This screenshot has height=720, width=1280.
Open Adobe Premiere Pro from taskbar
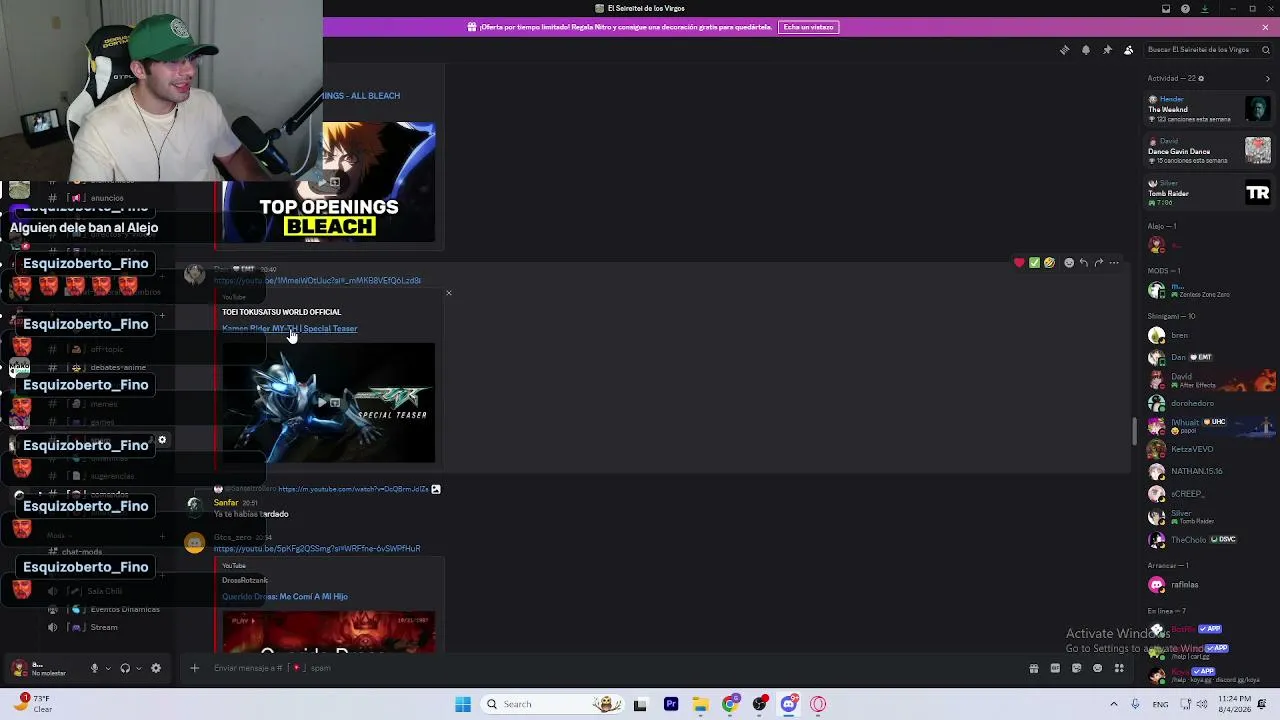click(671, 704)
